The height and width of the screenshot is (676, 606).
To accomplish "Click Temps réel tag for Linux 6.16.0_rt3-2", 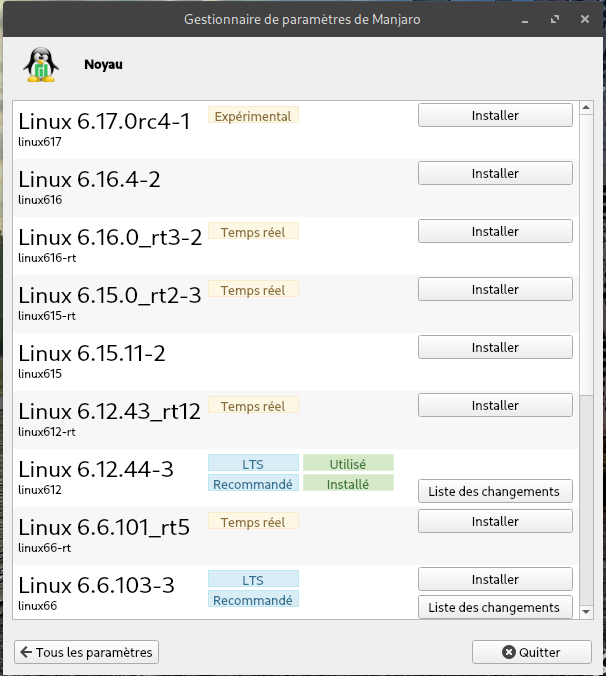I will [x=253, y=232].
